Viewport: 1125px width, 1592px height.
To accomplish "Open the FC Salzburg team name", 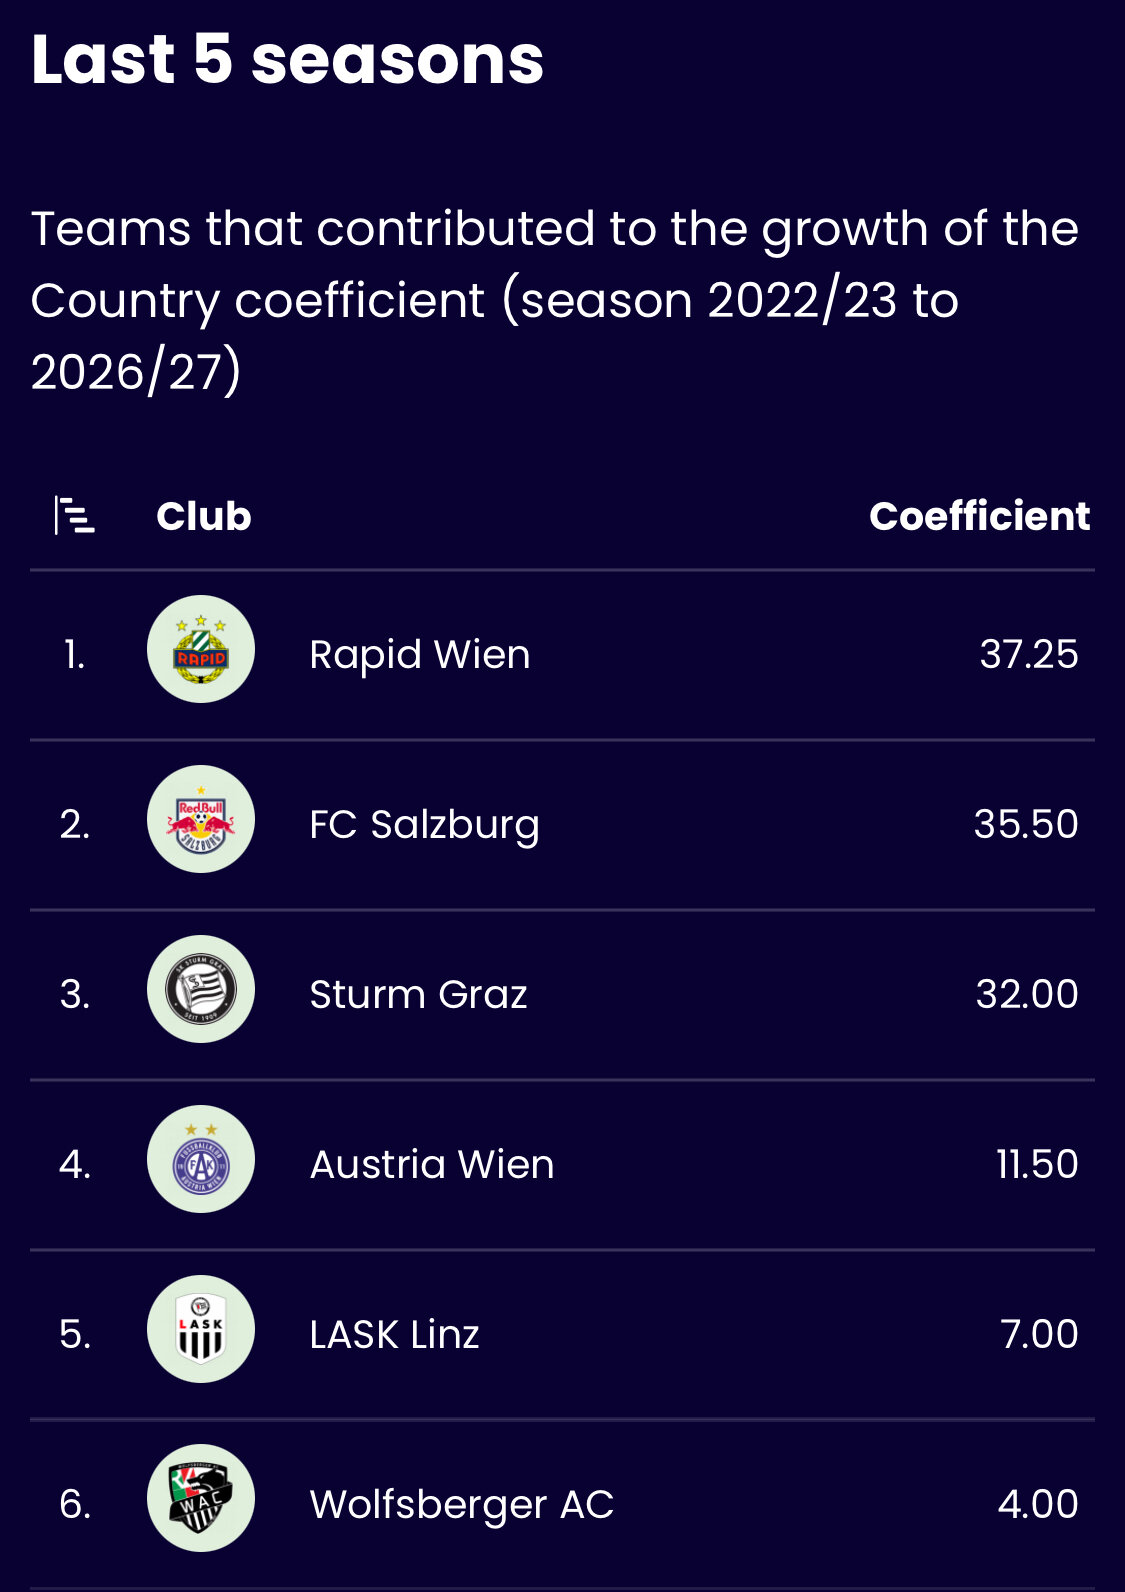I will tap(425, 825).
